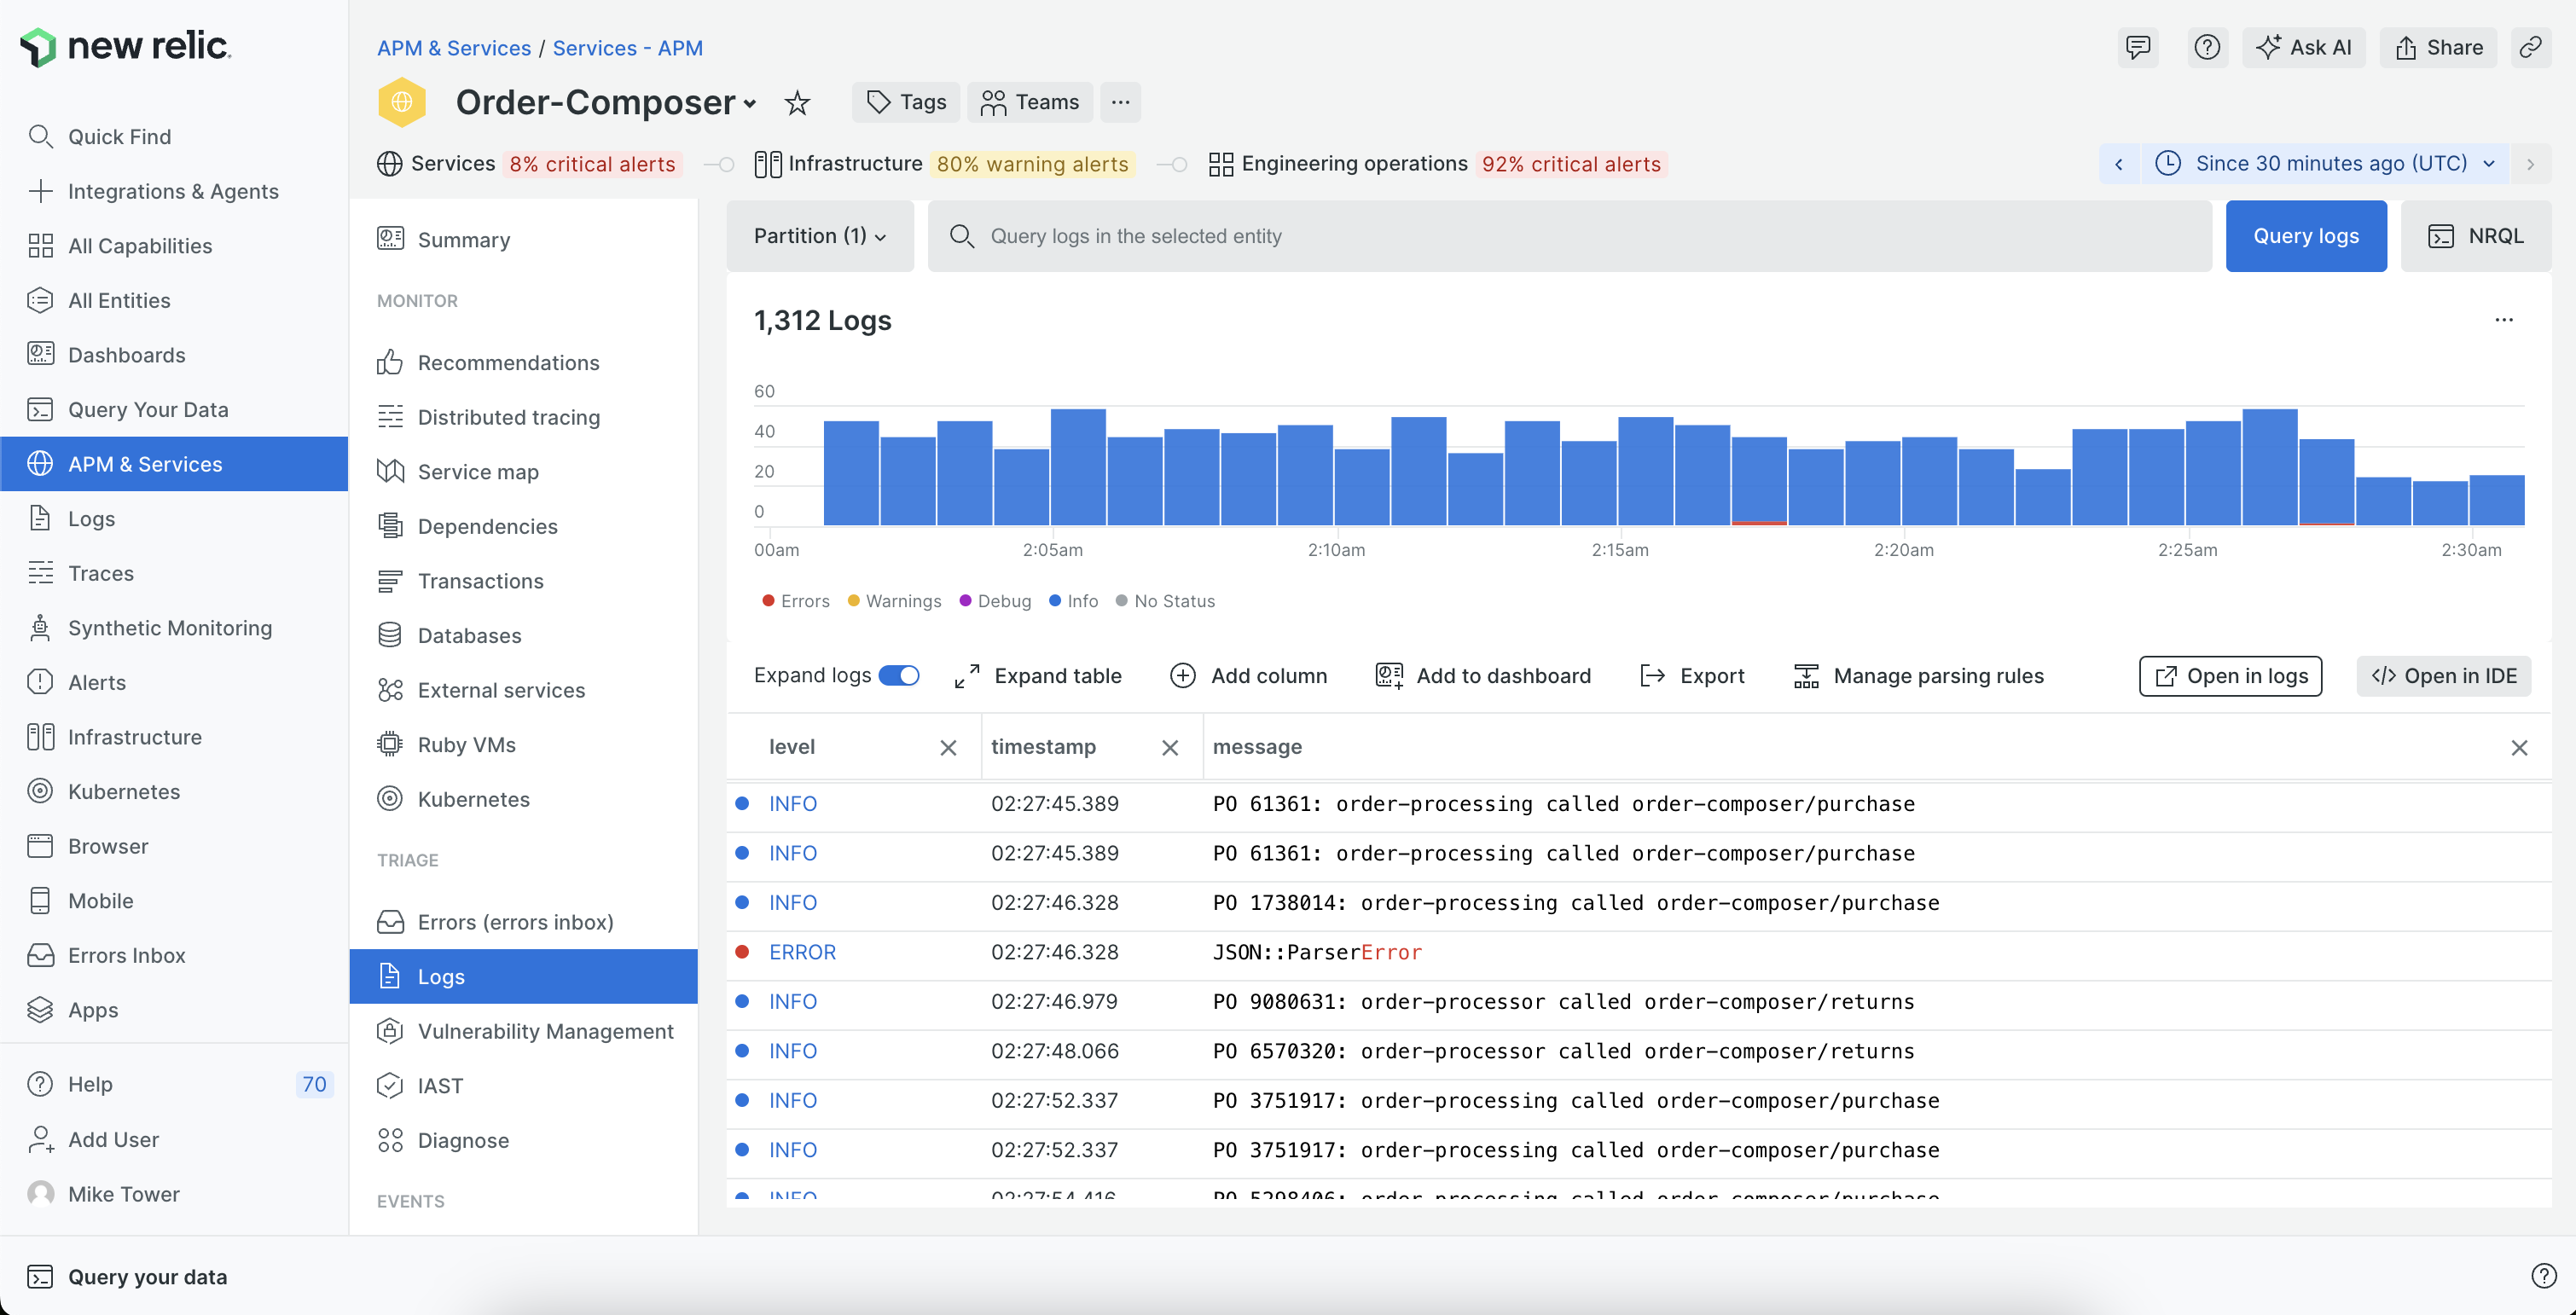This screenshot has width=2576, height=1315.
Task: Toggle Errors visibility in the legend
Action: [796, 600]
